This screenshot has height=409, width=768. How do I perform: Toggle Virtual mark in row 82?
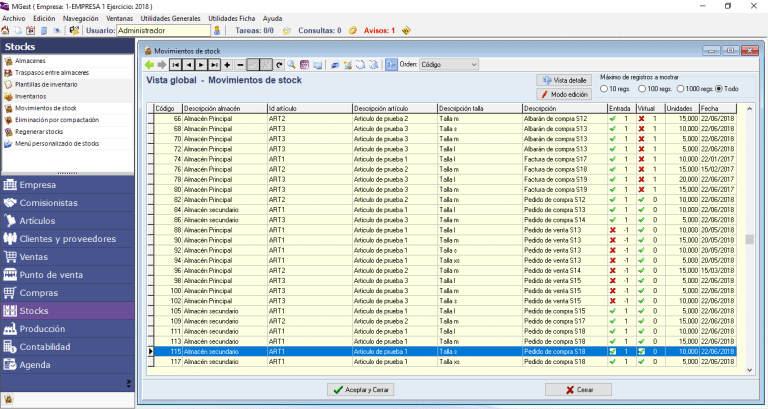641,200
